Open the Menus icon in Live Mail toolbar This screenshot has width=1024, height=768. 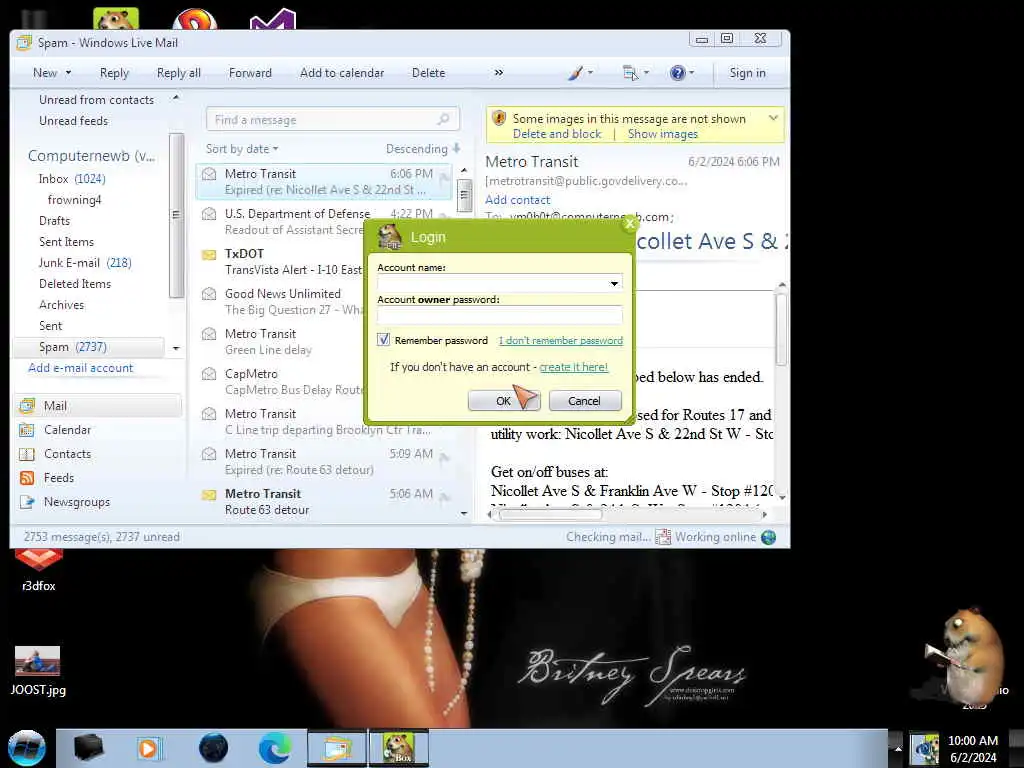630,73
